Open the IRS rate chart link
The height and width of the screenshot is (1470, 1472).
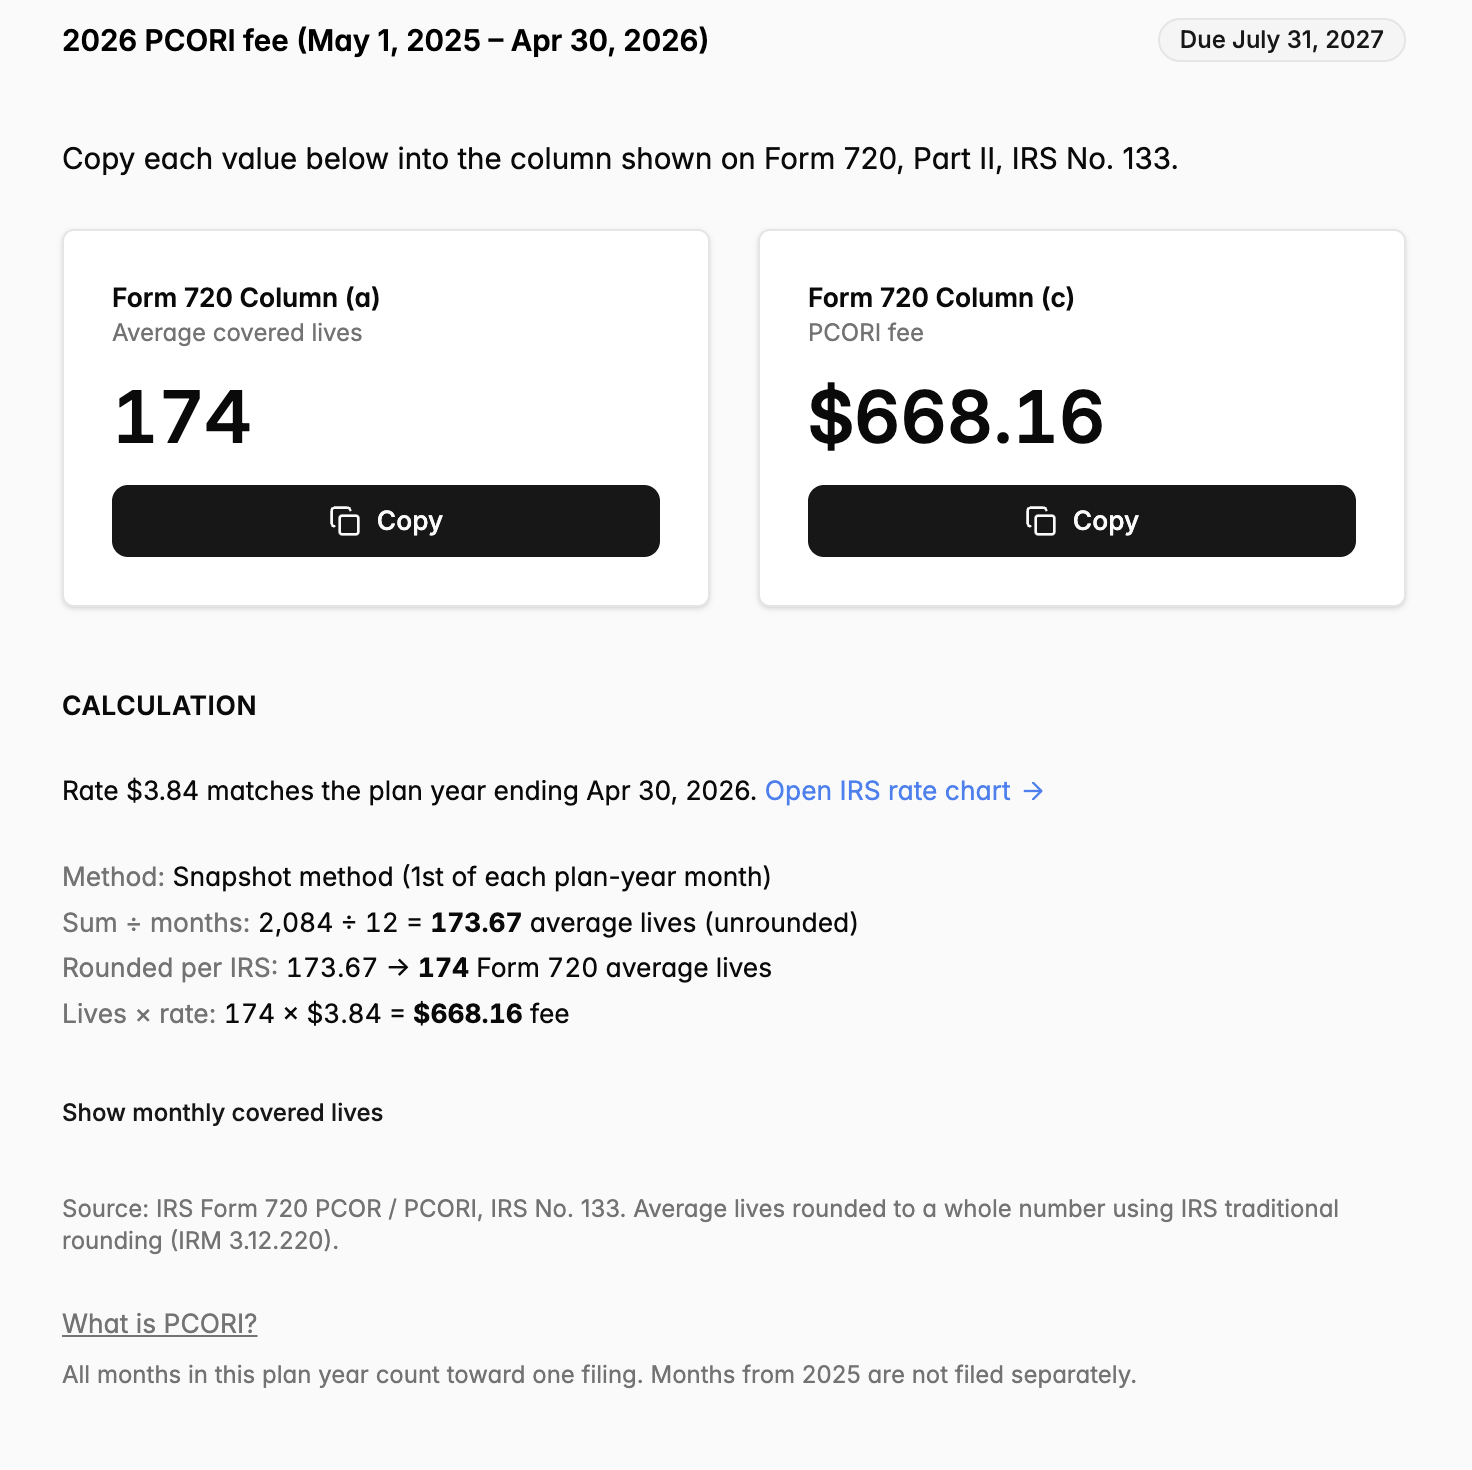(904, 791)
